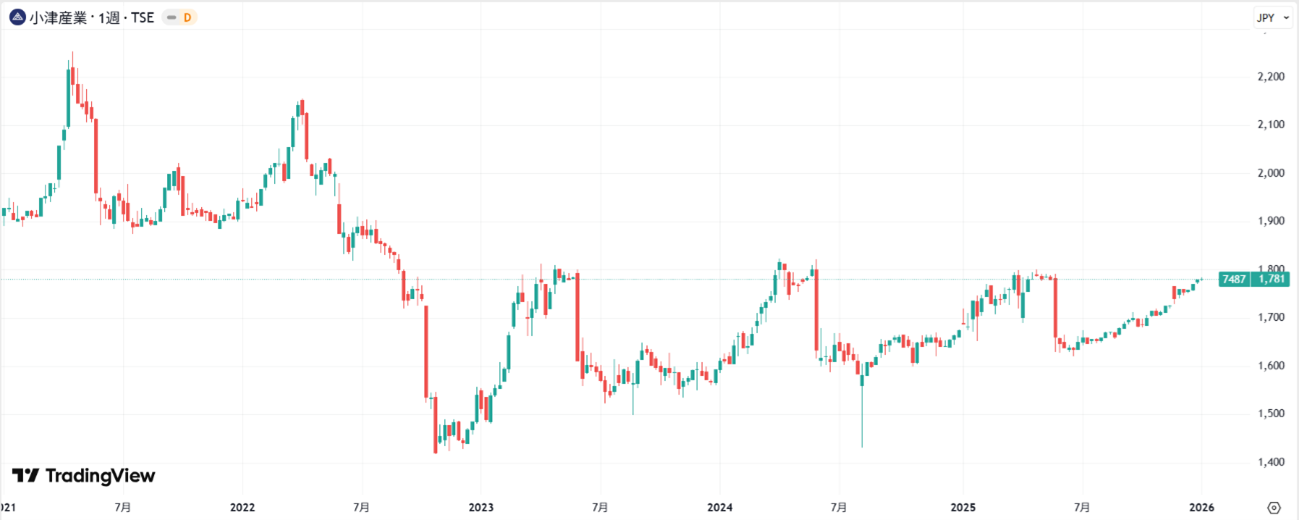Click the 2022 label on the time axis
The height and width of the screenshot is (520, 1299).
click(x=242, y=507)
